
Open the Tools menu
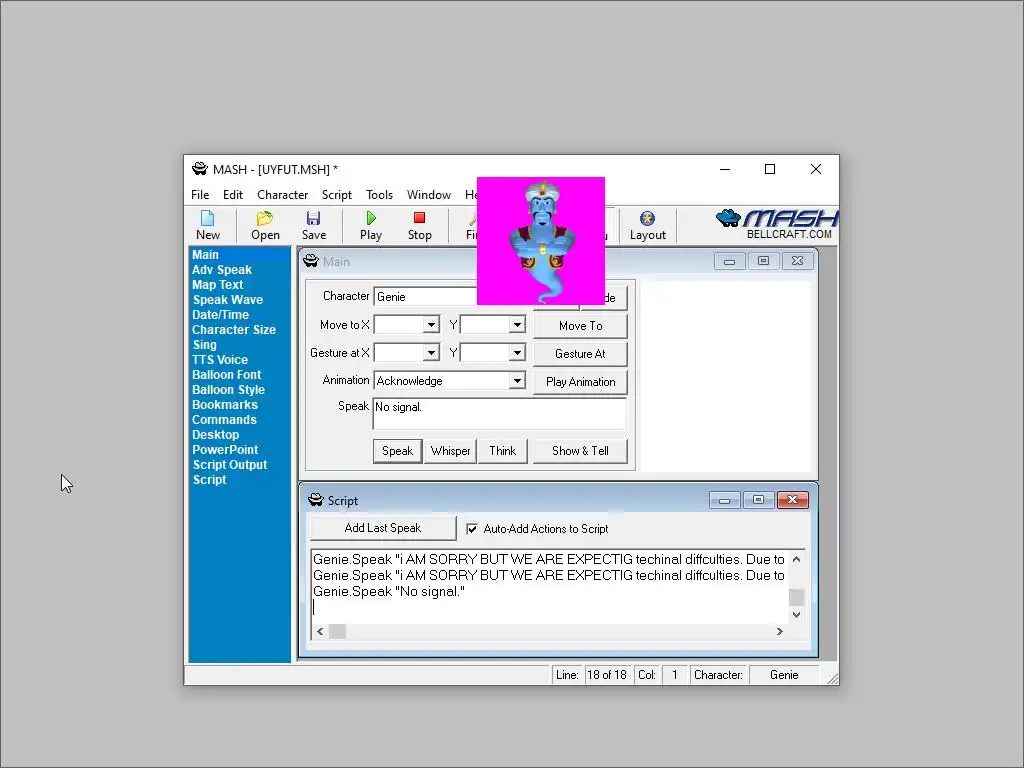click(379, 195)
